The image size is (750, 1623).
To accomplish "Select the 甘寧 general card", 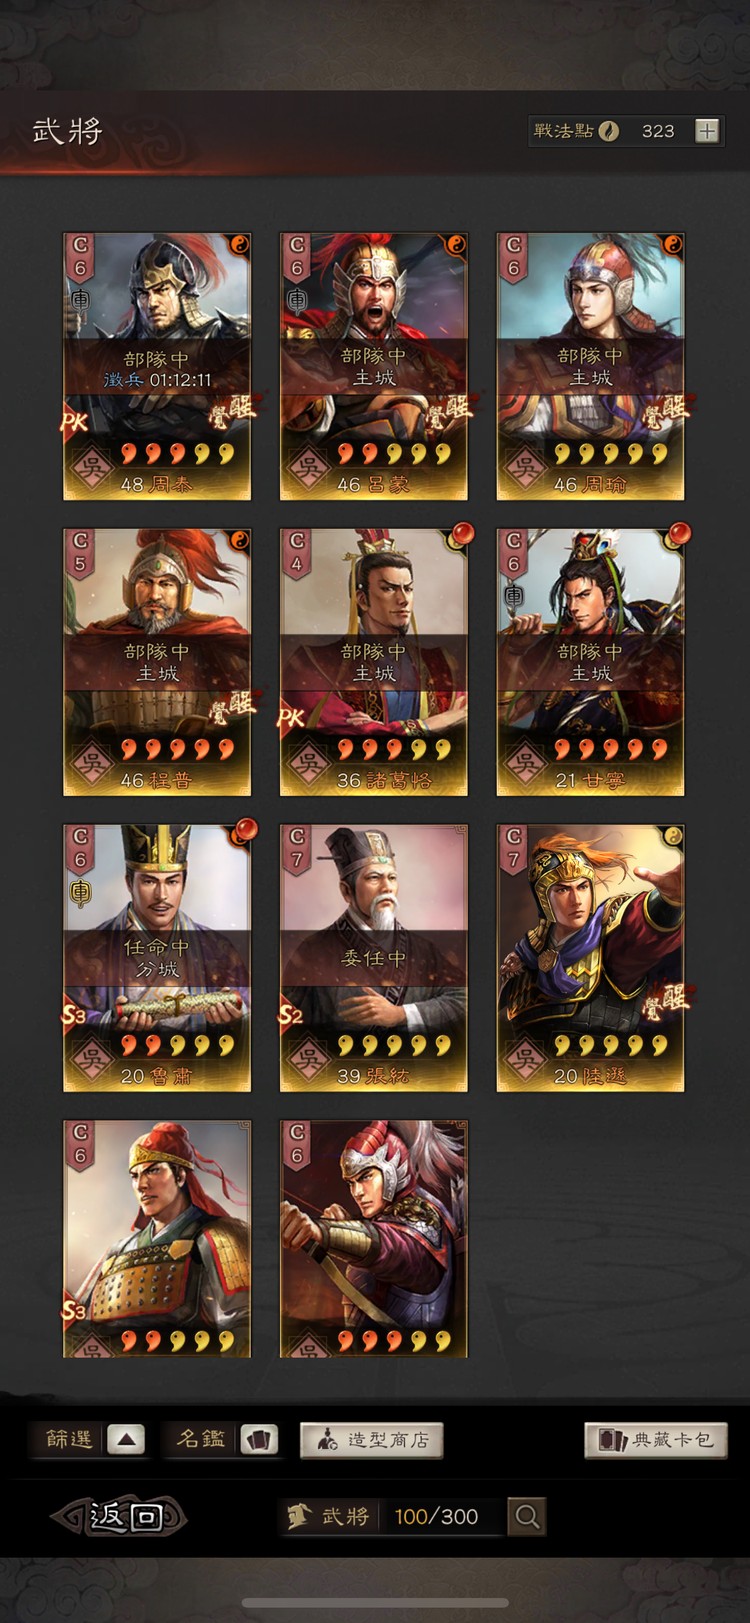I will [591, 662].
